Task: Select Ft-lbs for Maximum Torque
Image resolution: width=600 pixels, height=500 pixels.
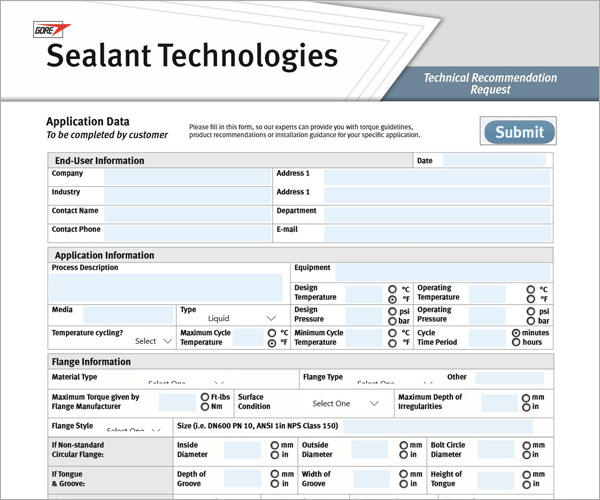Action: coord(205,397)
